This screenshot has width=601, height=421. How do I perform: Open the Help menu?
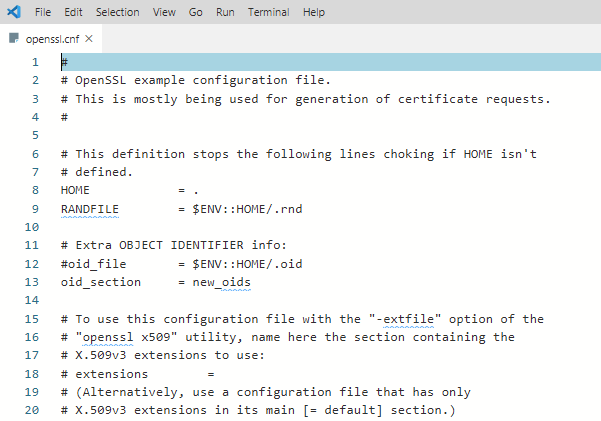[314, 12]
